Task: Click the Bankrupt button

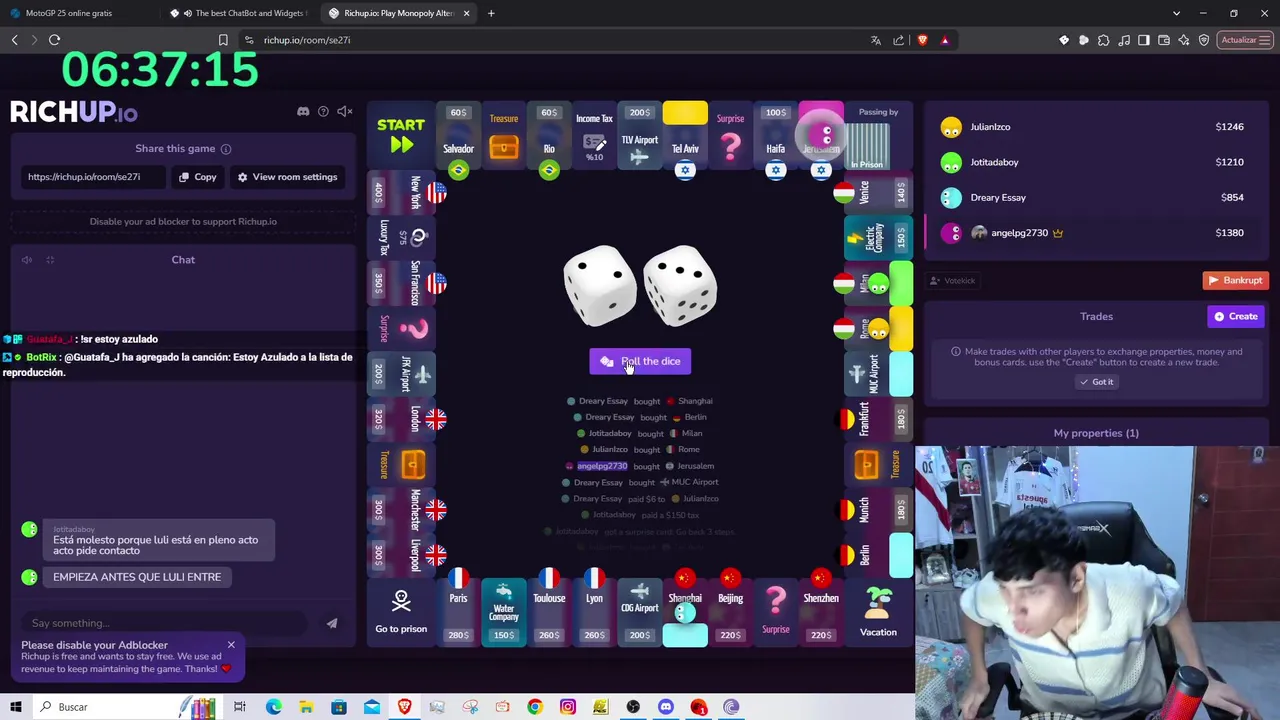Action: pos(1236,280)
